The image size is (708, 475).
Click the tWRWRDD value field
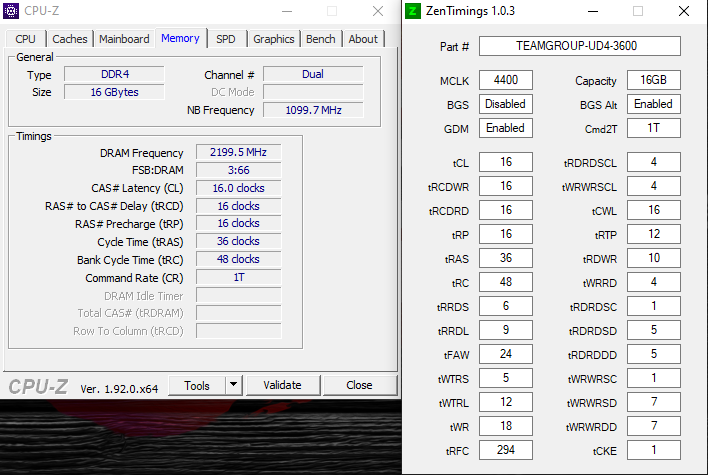(654, 426)
